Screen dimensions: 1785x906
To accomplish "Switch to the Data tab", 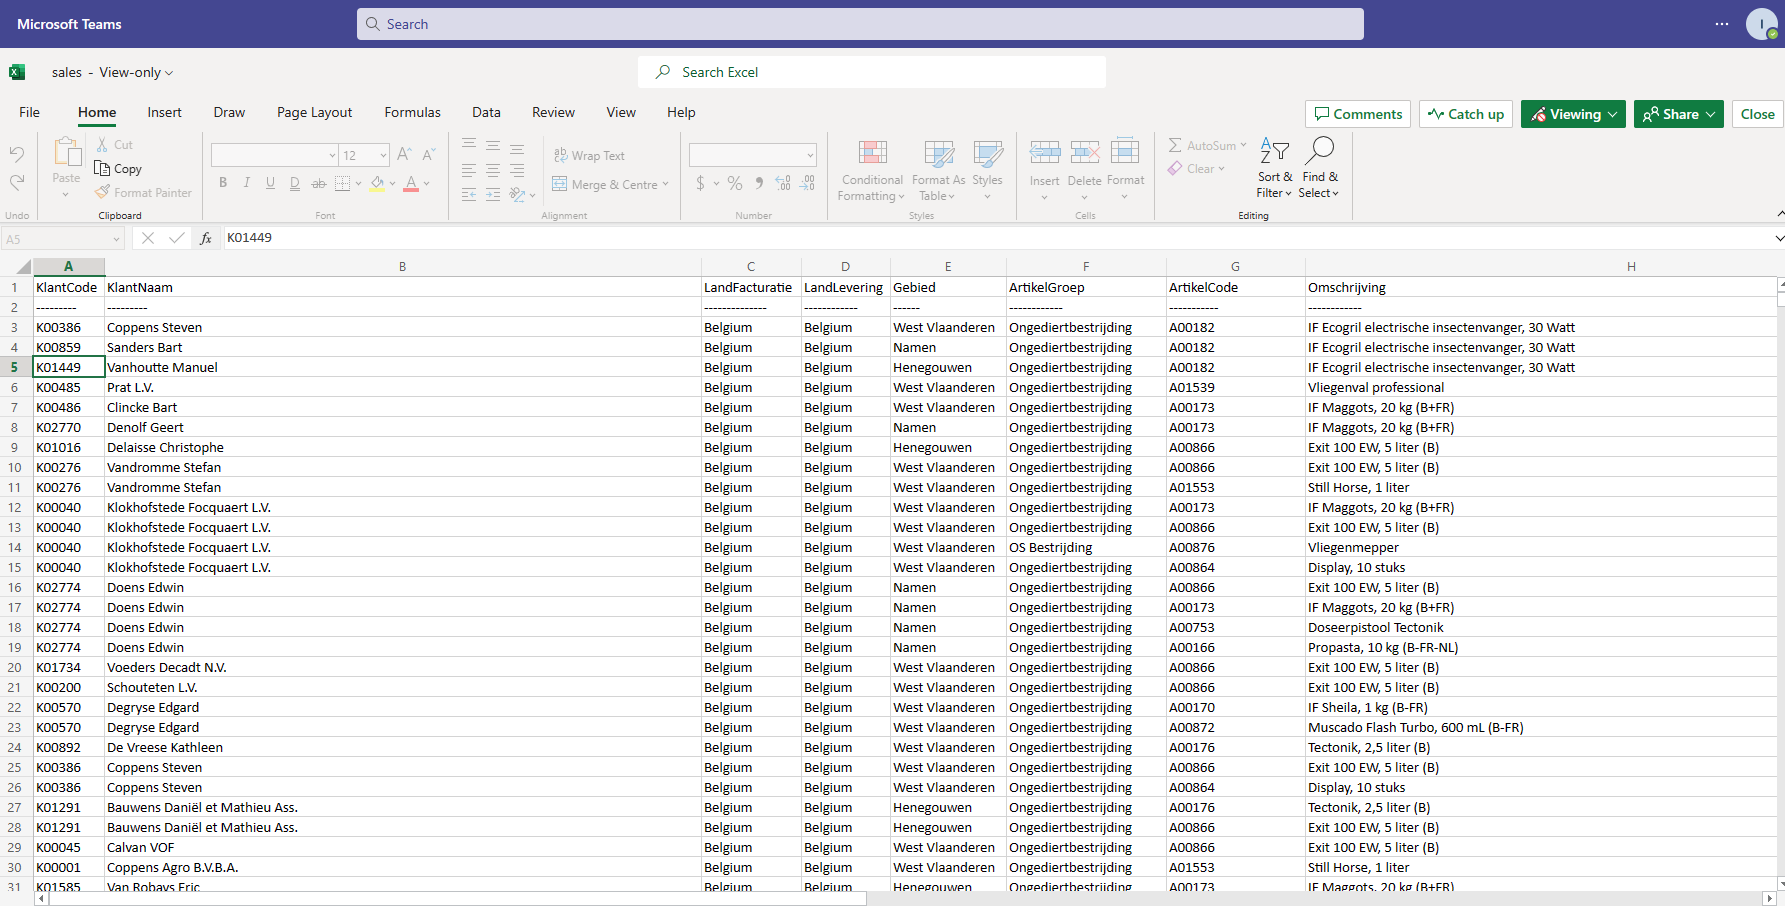I will (x=486, y=112).
